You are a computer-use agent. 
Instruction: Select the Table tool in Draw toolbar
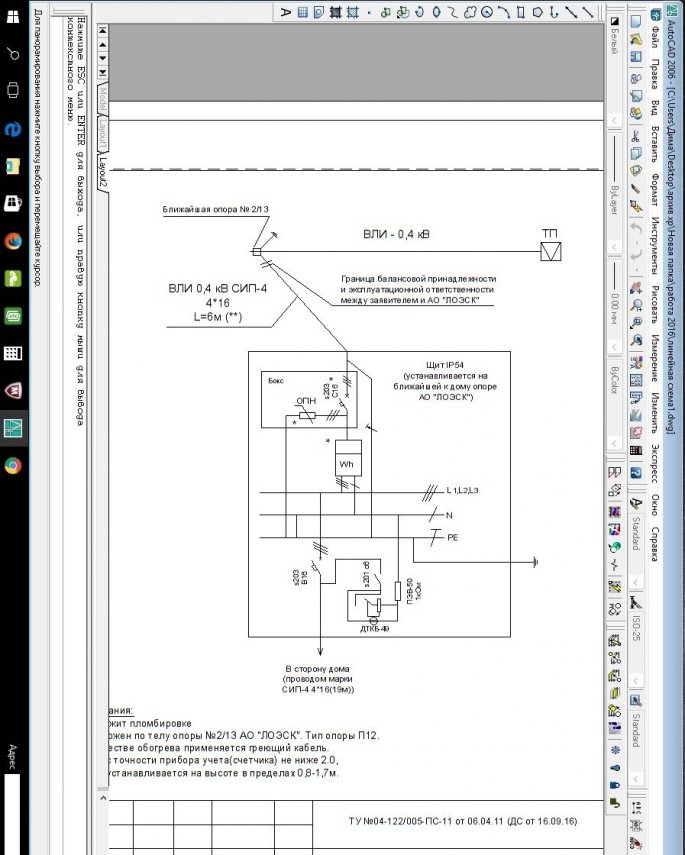coord(303,11)
